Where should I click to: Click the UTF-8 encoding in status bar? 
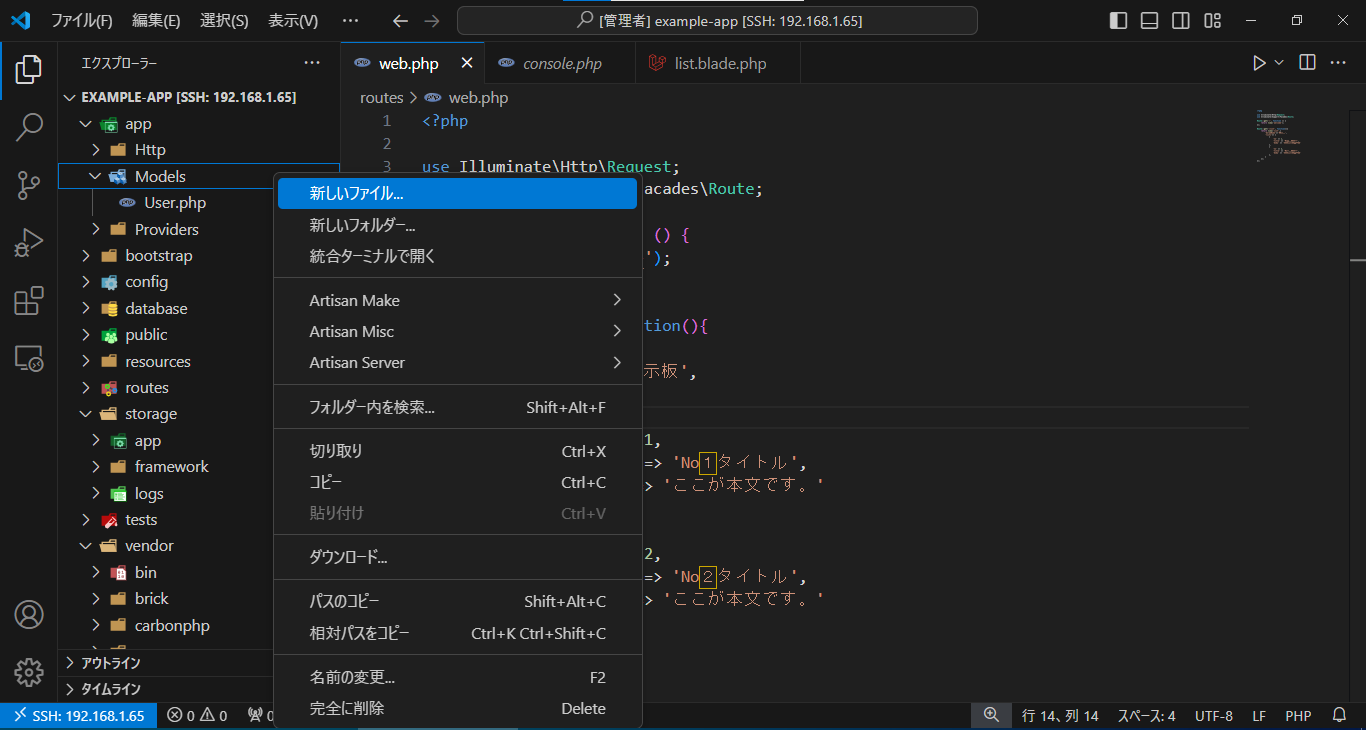[1214, 716]
